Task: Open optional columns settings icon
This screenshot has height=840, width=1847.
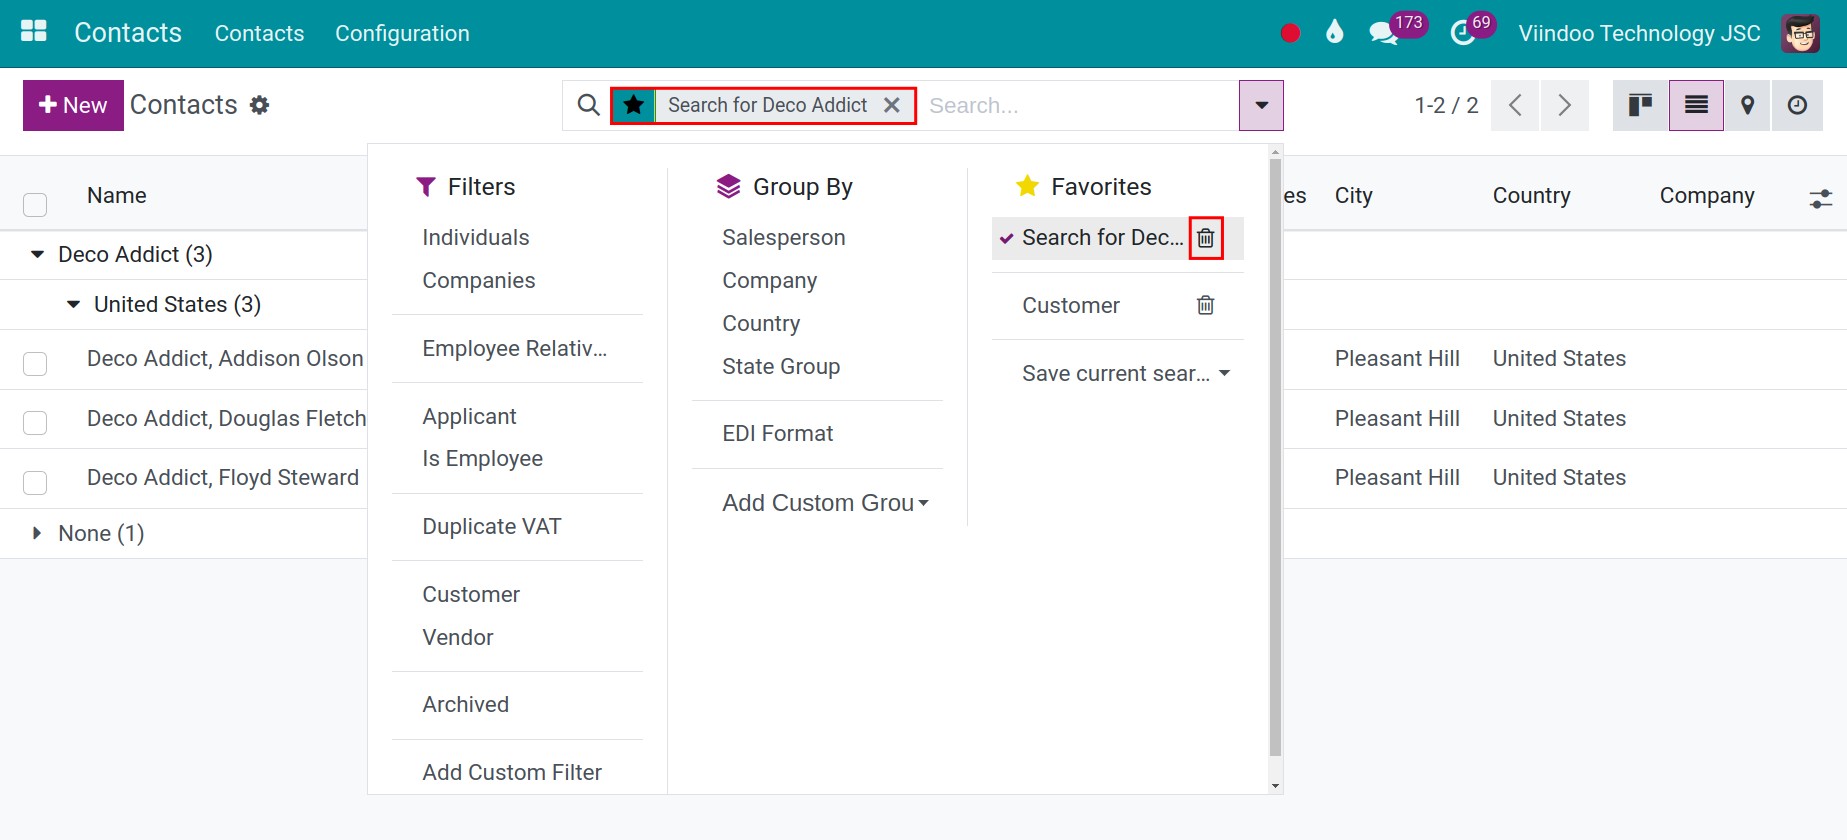Action: point(1821,199)
